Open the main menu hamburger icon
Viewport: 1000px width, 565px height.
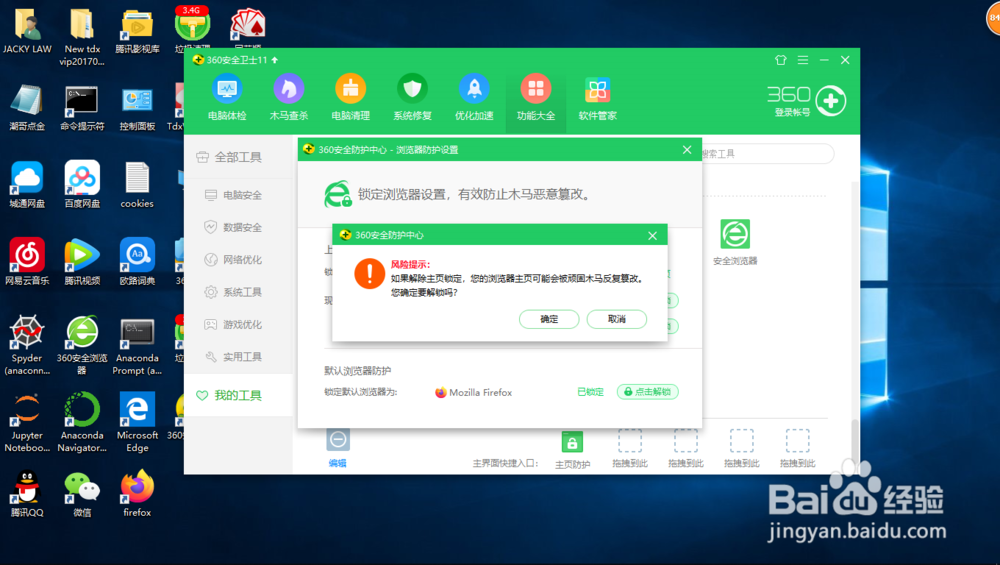803,60
